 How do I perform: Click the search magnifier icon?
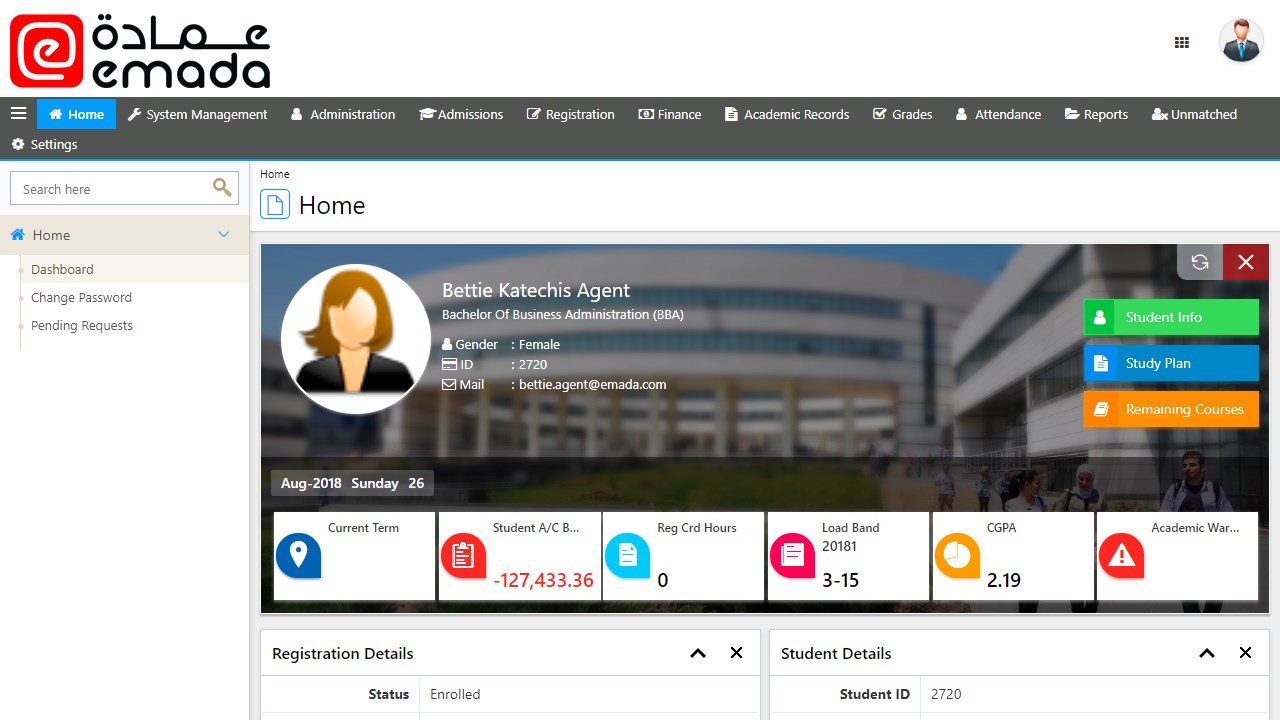pos(222,187)
